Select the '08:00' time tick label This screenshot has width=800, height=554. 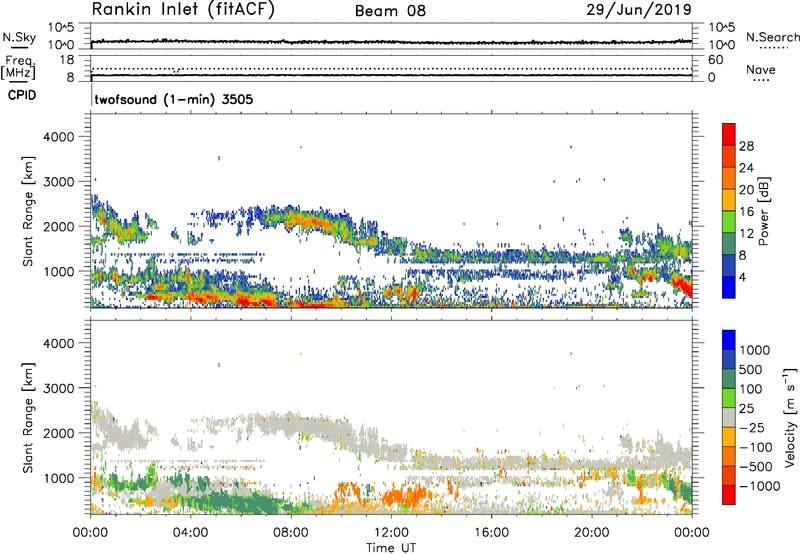point(291,533)
